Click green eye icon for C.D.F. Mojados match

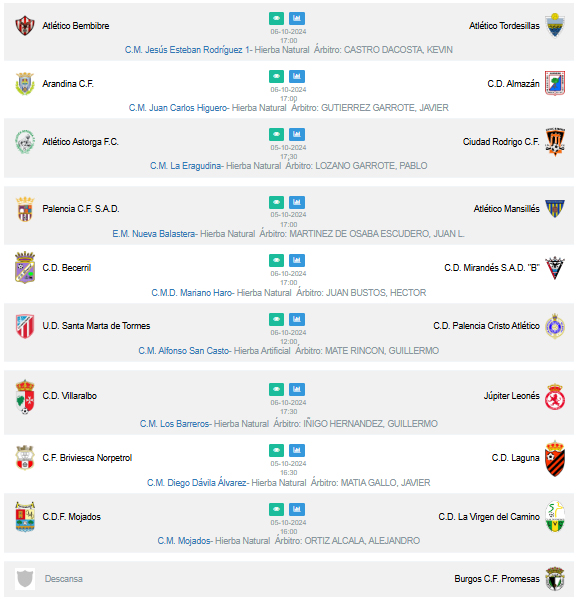(x=276, y=509)
